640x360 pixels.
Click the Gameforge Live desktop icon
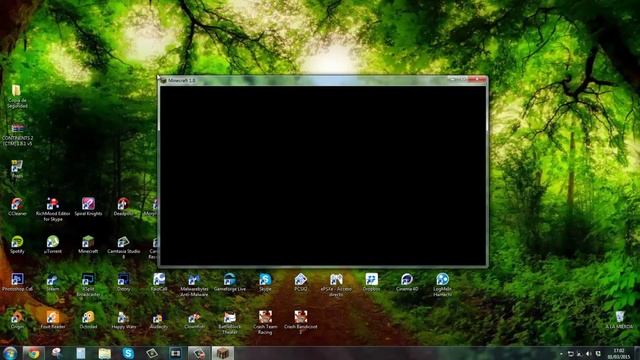coord(230,282)
